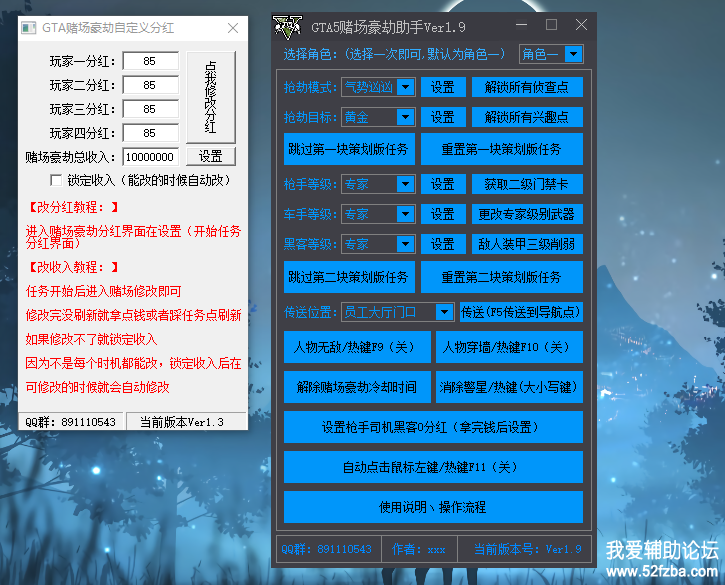Expand the 抢劫模式 气势汹汹 dropdown
Screen dimensions: 725x585
406,87
